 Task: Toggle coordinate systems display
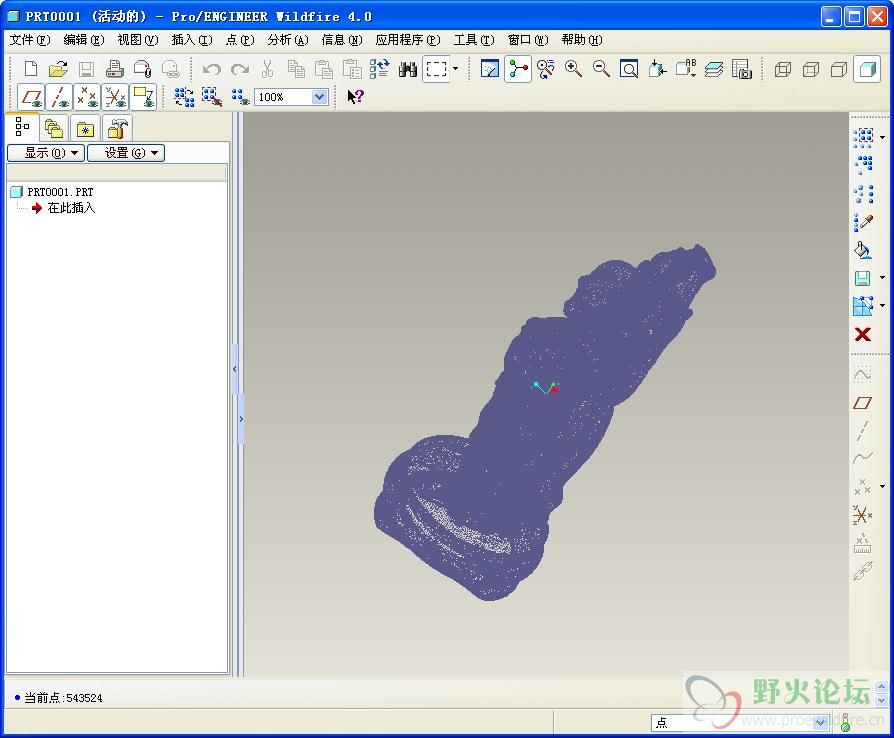115,97
